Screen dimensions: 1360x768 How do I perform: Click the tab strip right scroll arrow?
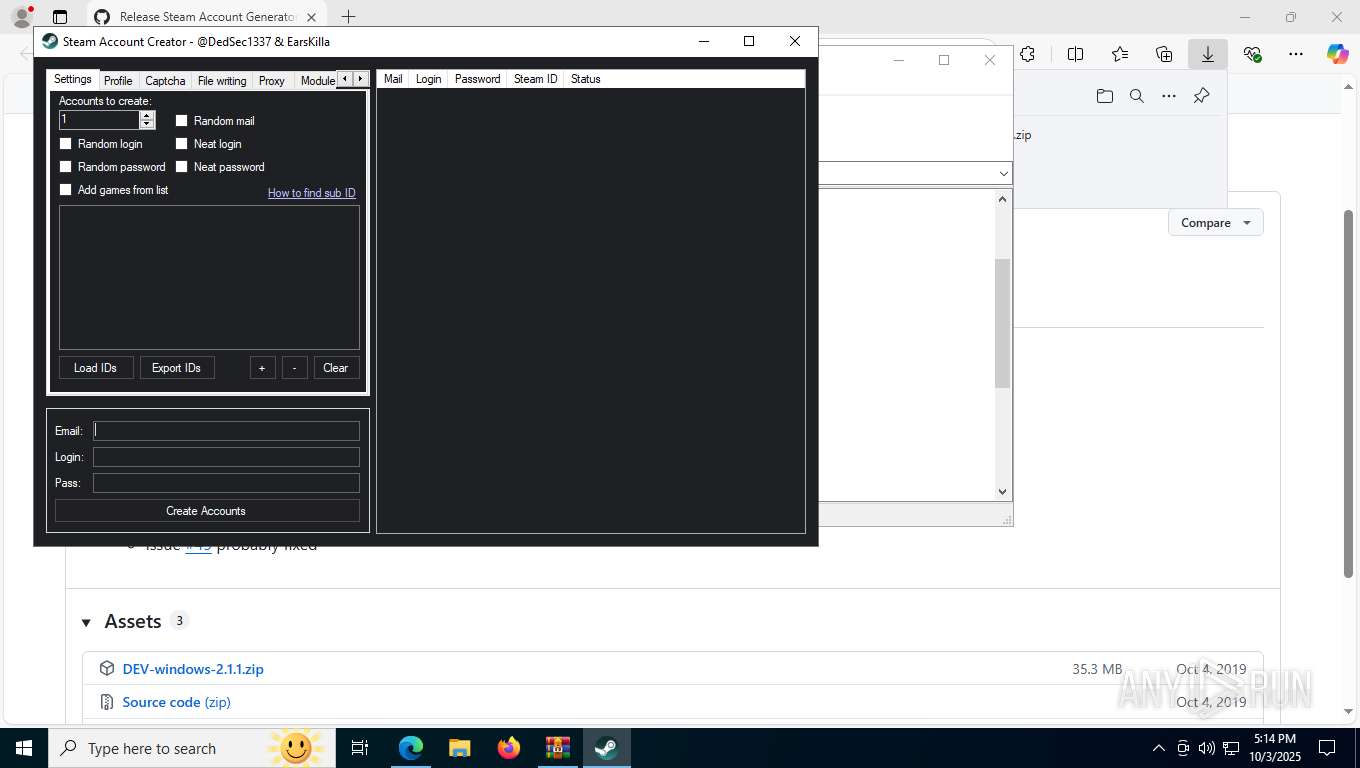(x=361, y=79)
